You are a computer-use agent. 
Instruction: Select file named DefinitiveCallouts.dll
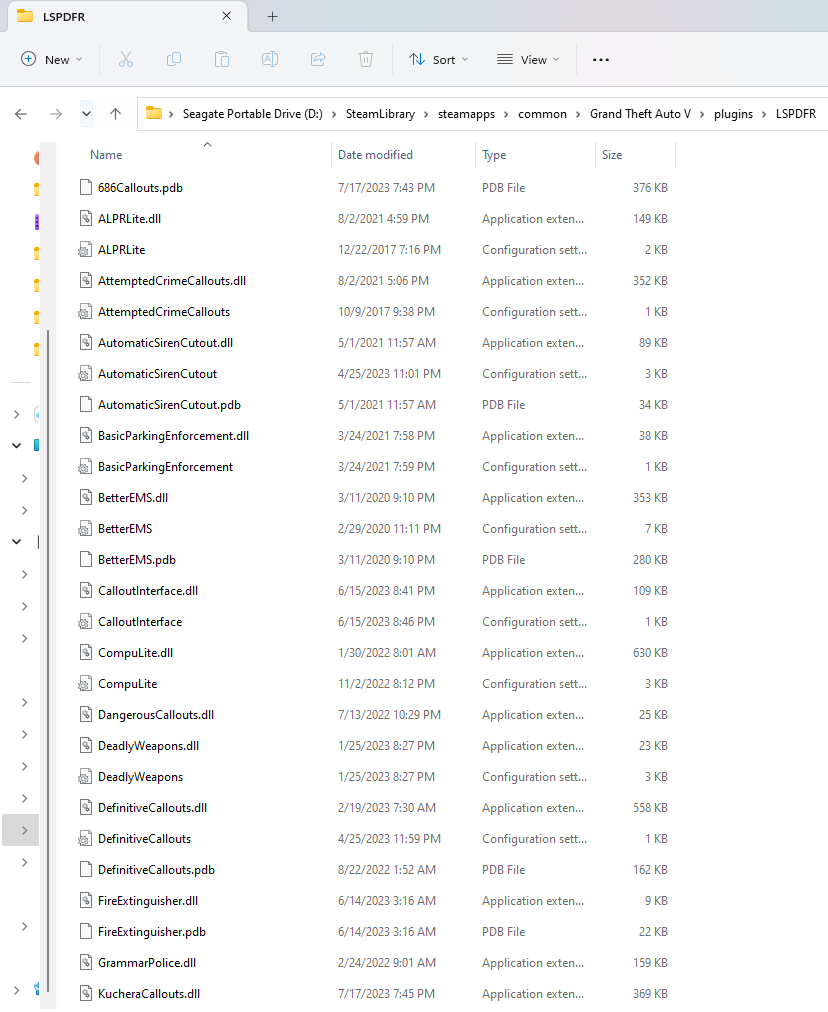[x=152, y=807]
